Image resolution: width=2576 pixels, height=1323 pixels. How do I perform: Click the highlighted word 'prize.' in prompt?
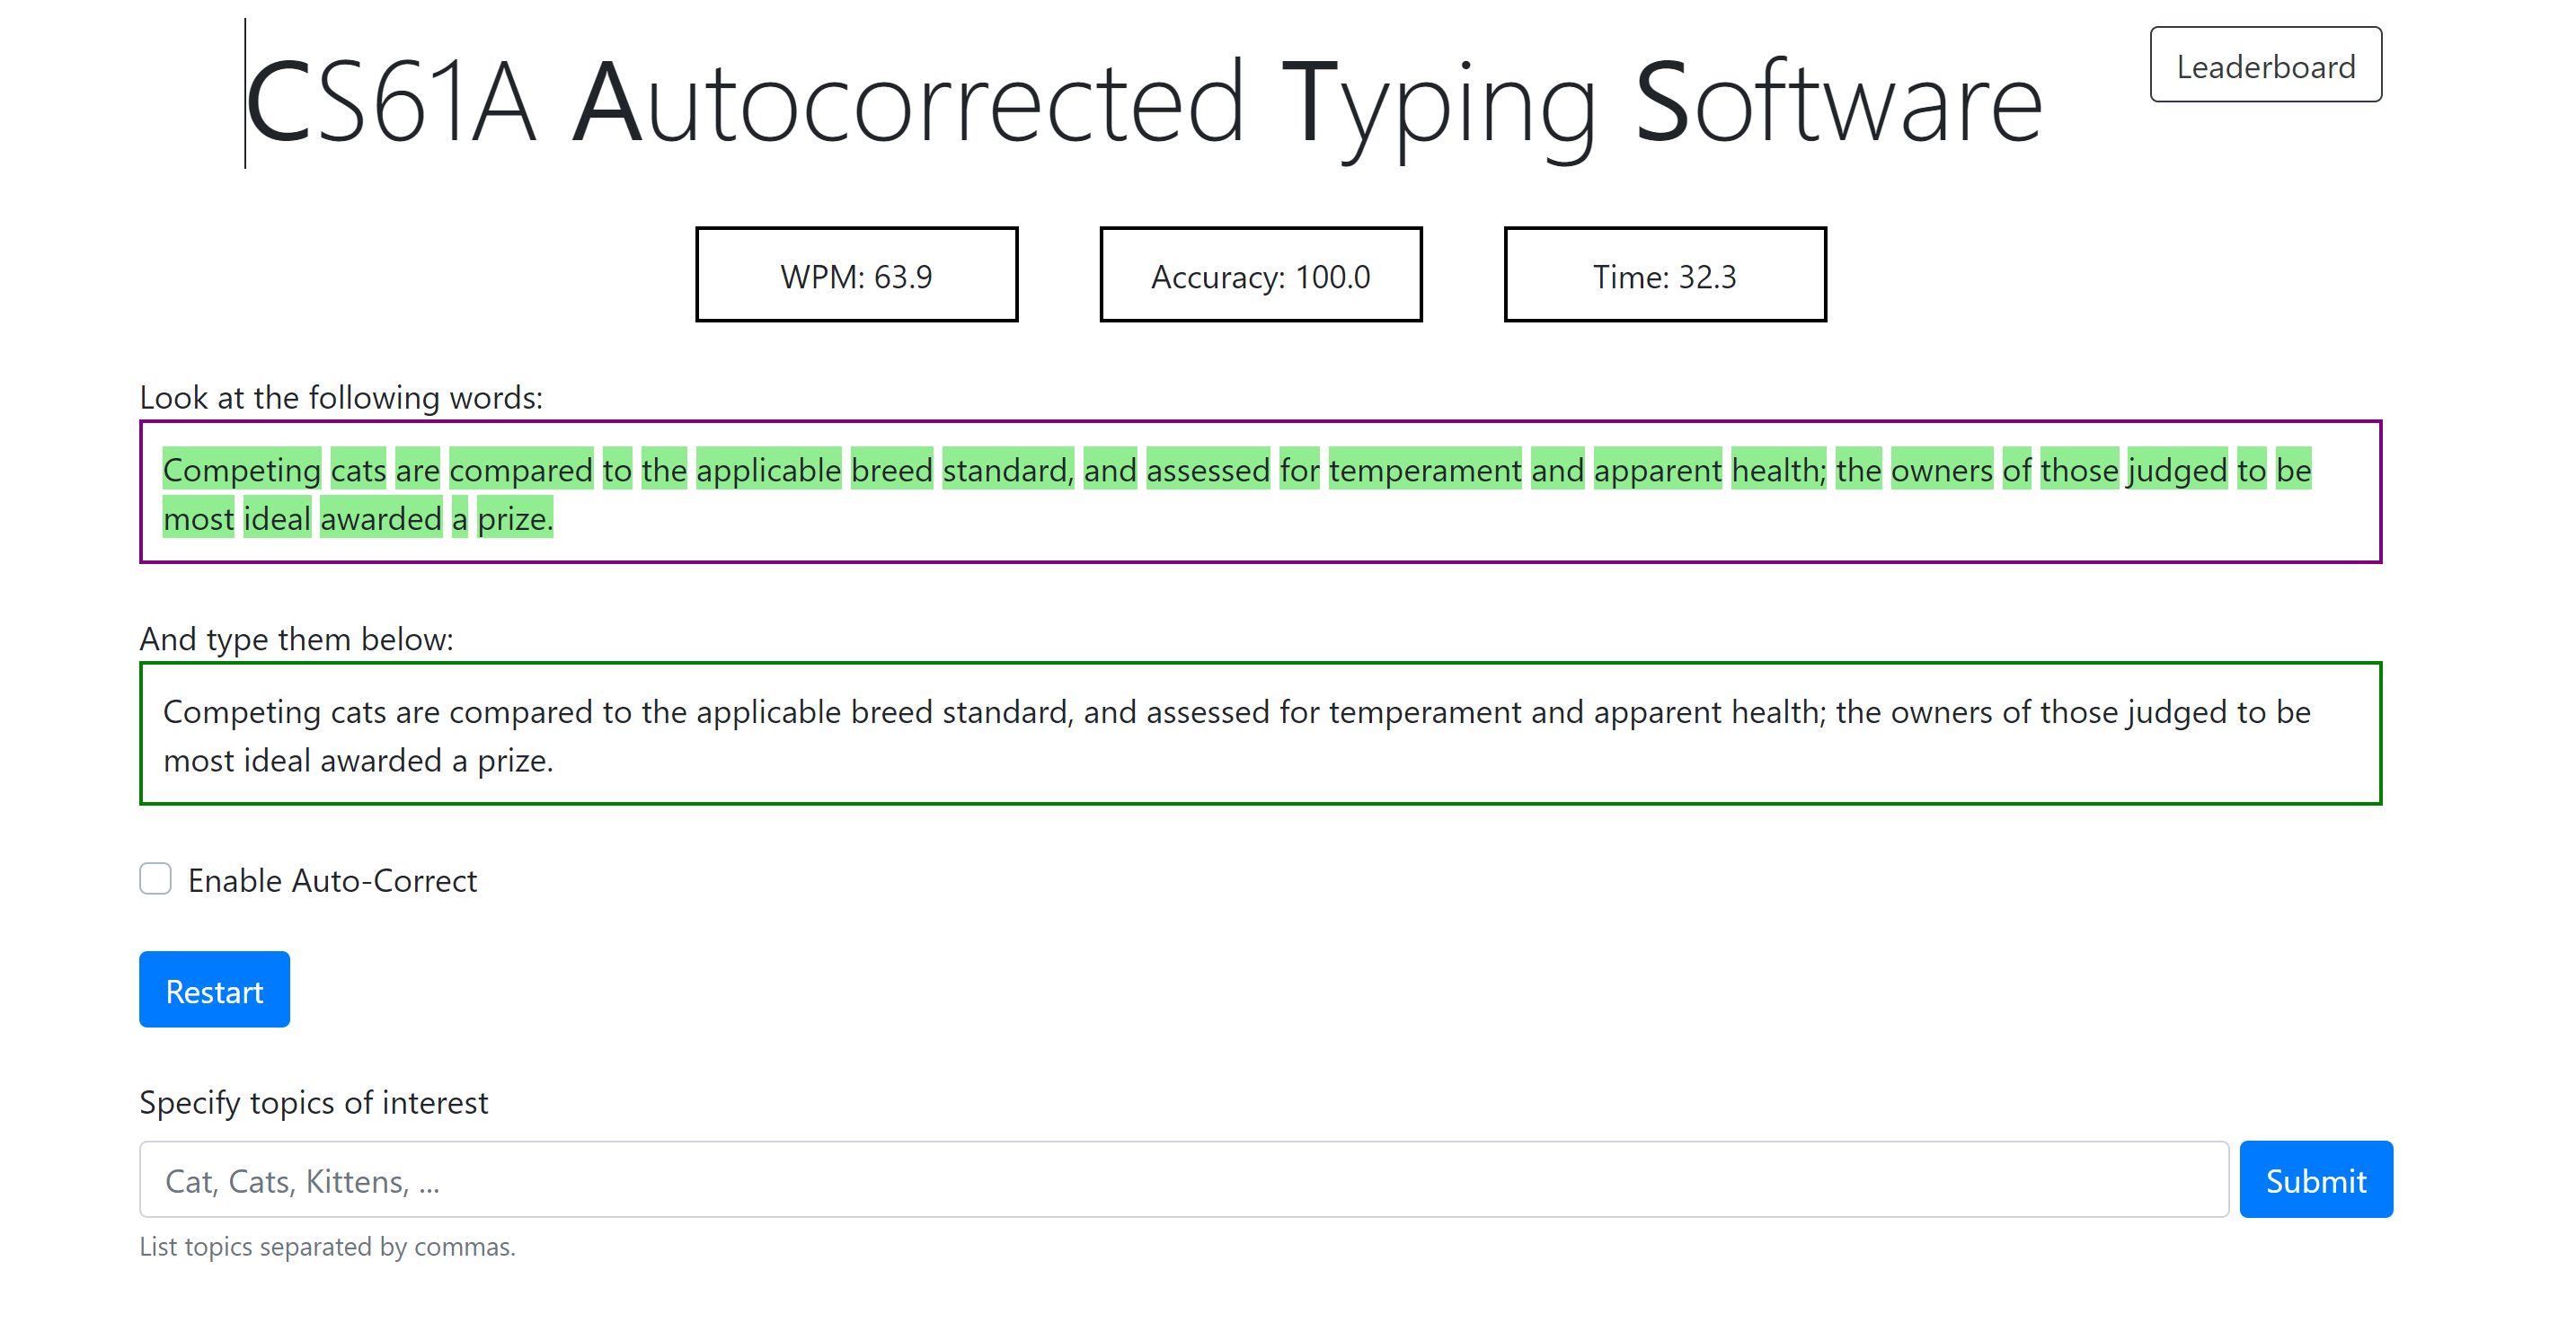coord(515,519)
